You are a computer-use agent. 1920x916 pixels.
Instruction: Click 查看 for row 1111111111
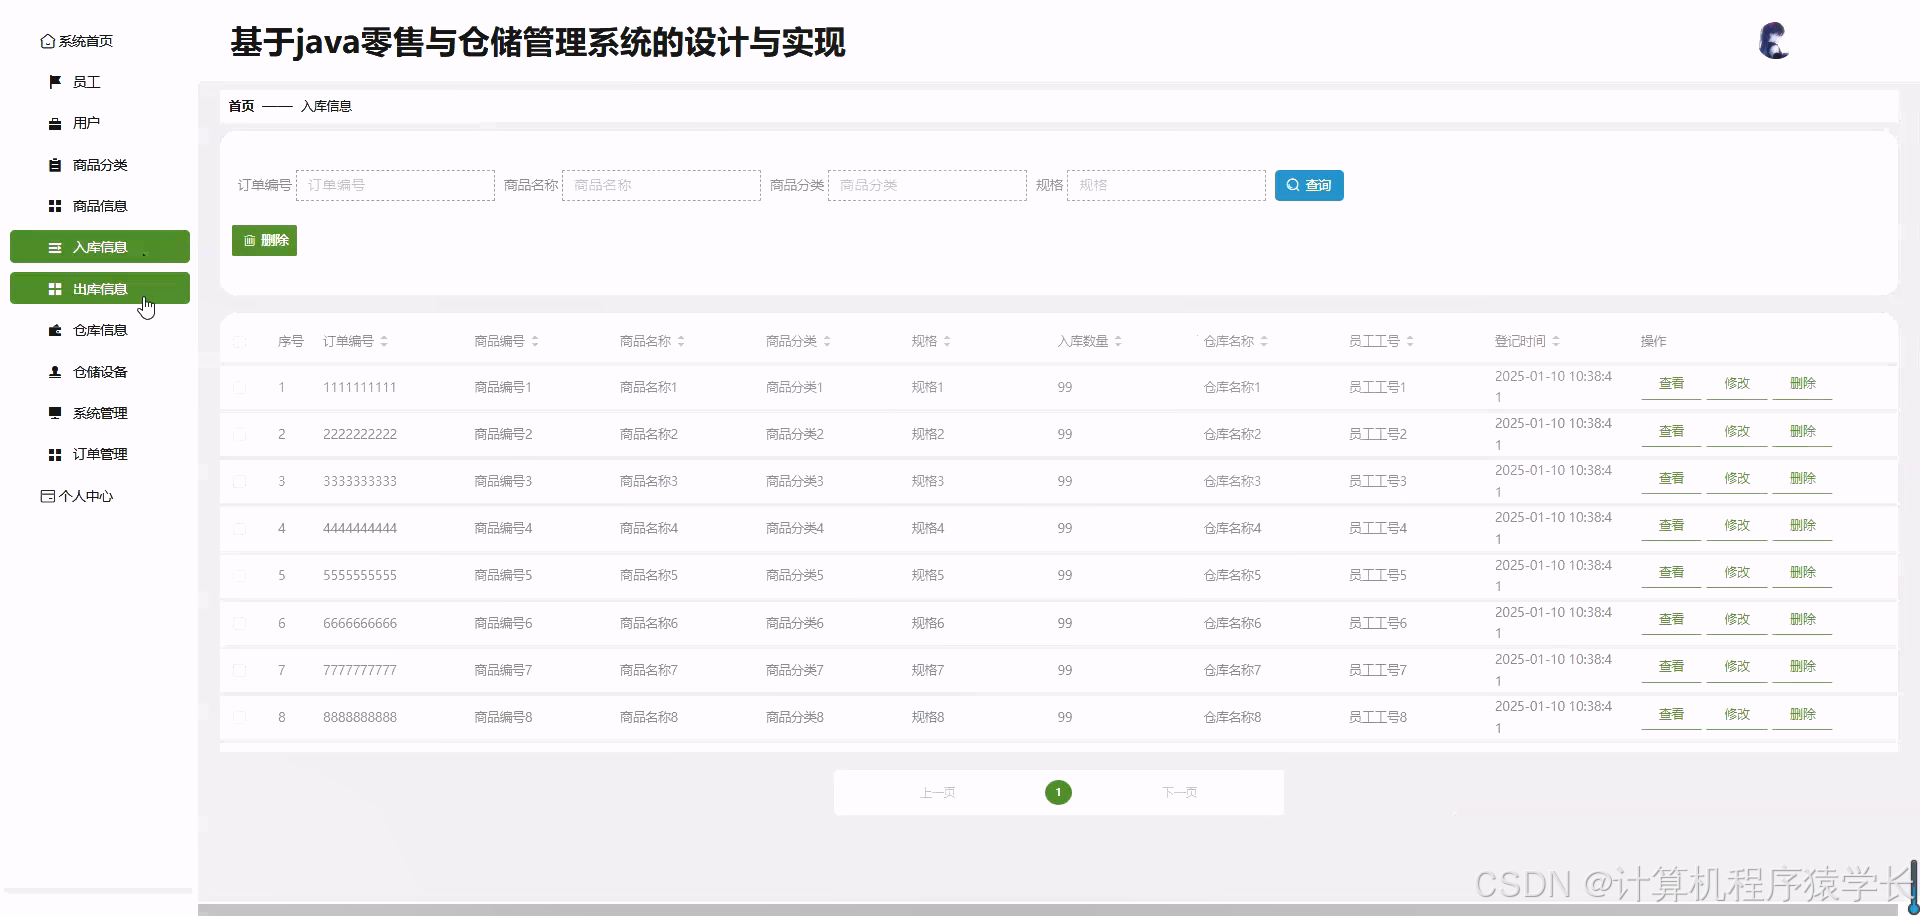1671,384
